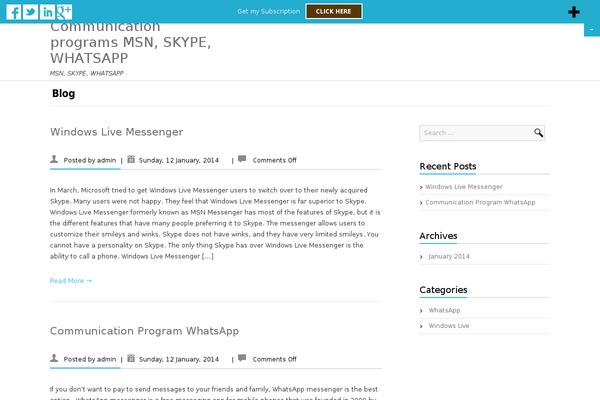Open the January 2014 archive
Viewport: 600px width, 400px height.
tap(449, 256)
